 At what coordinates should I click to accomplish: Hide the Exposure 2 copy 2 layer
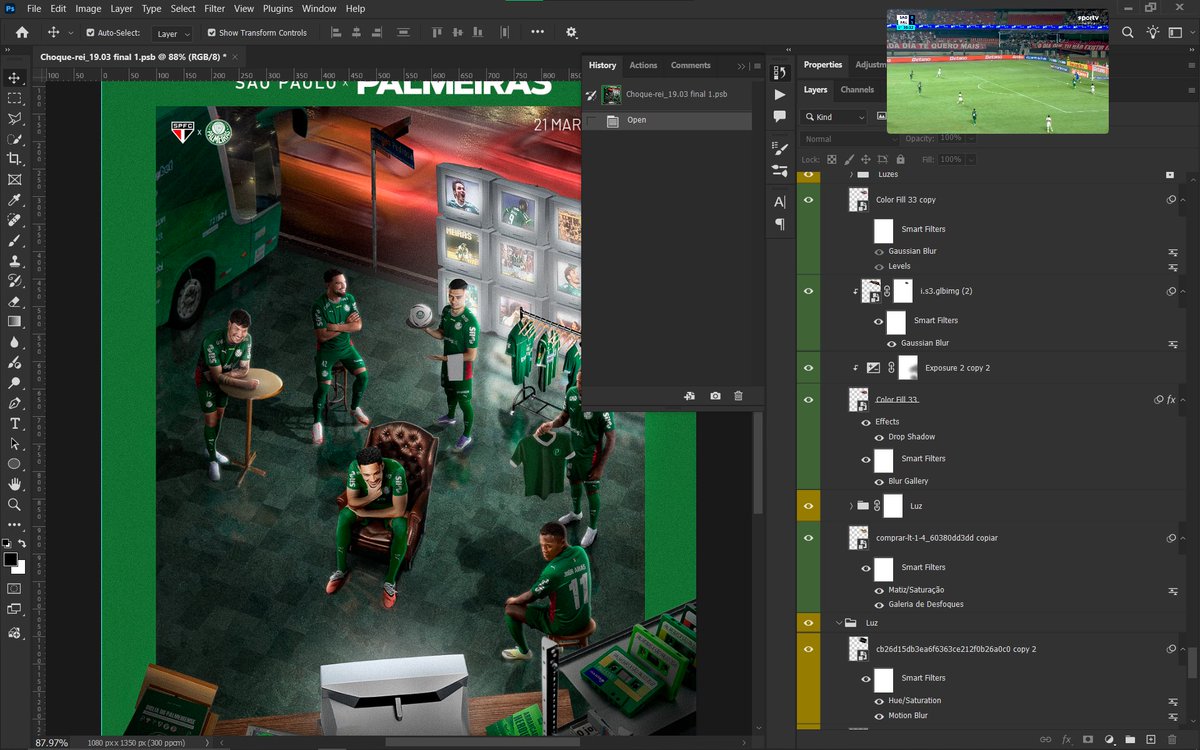click(x=808, y=368)
